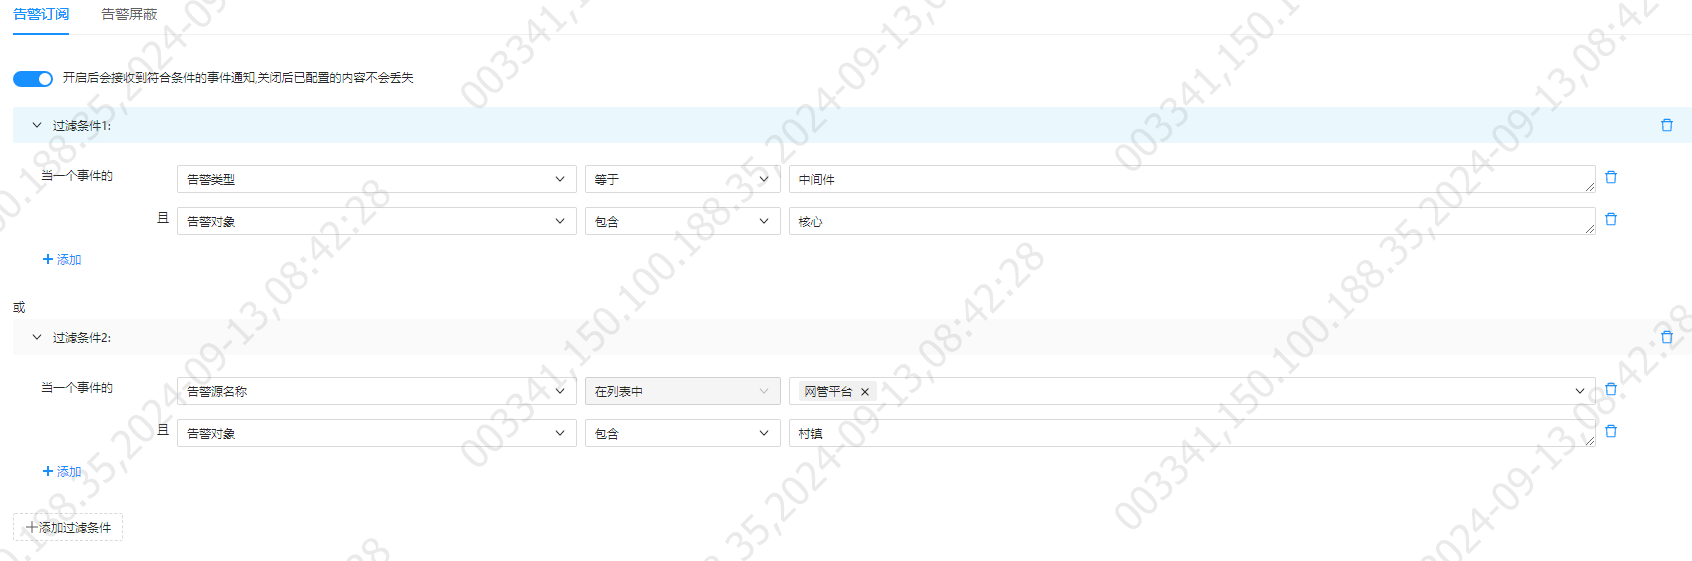
Task: Click the 中间件 value text field
Action: click(1192, 179)
